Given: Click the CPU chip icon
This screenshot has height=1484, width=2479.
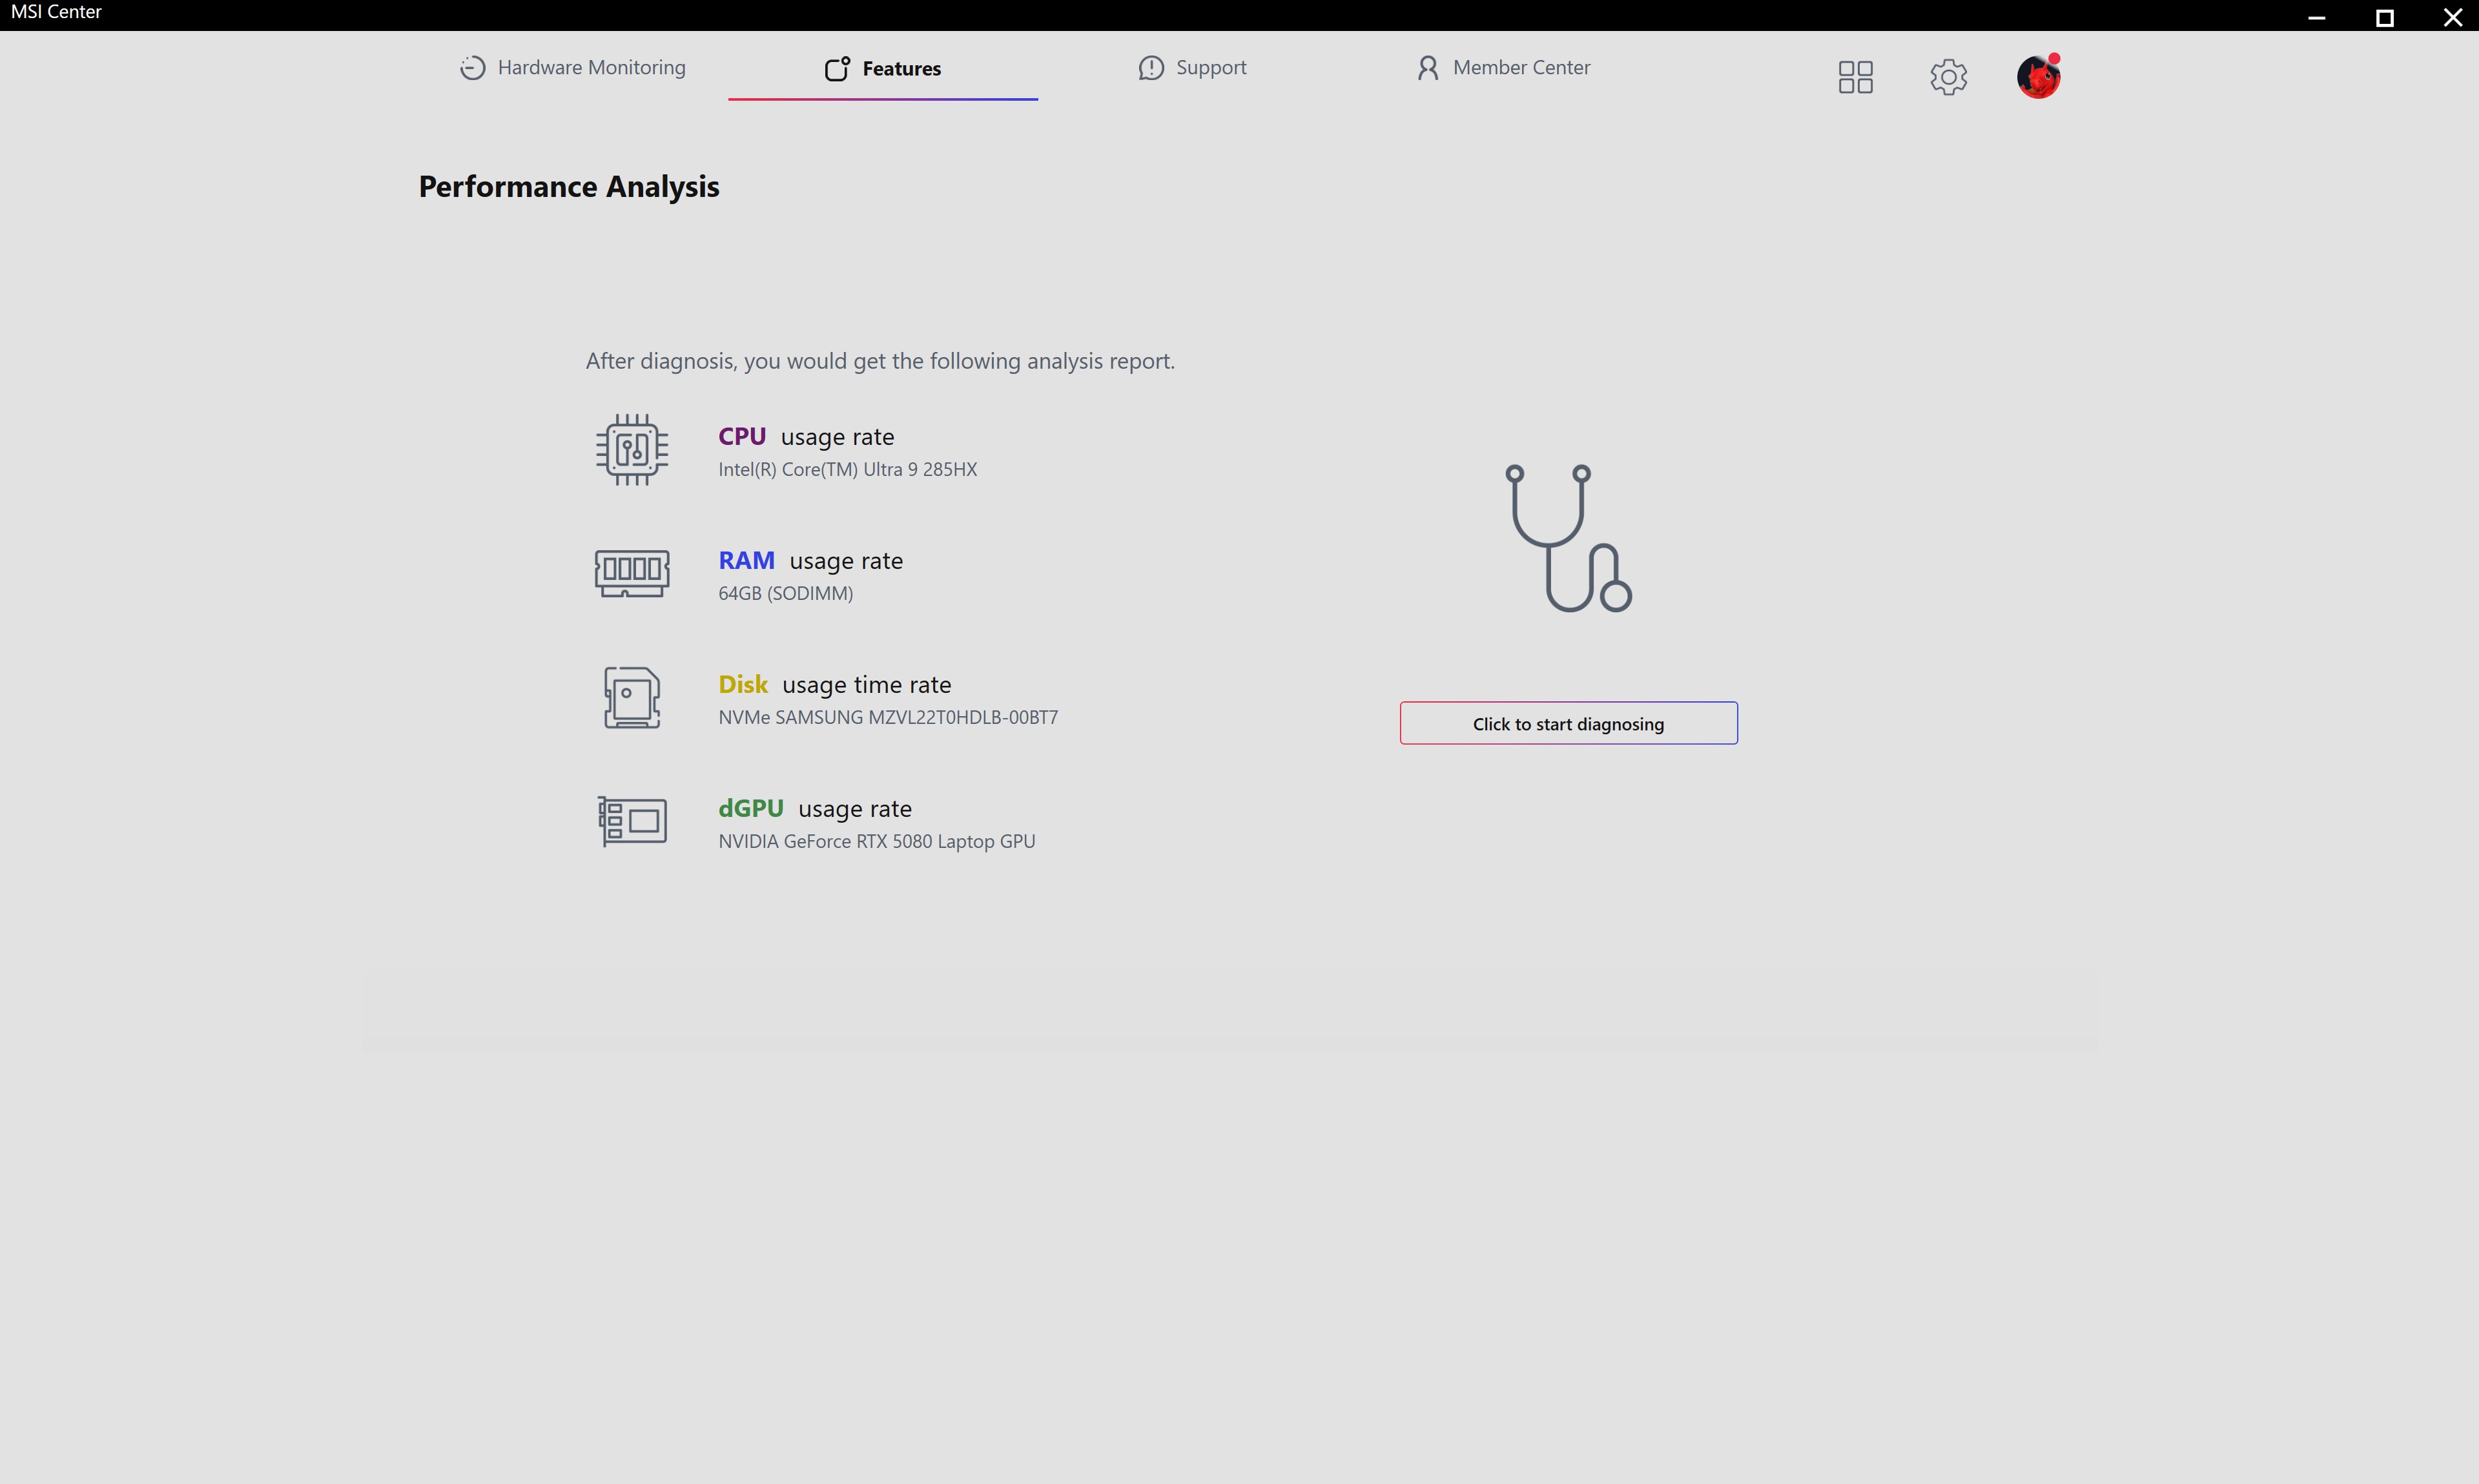Looking at the screenshot, I should pos(632,450).
